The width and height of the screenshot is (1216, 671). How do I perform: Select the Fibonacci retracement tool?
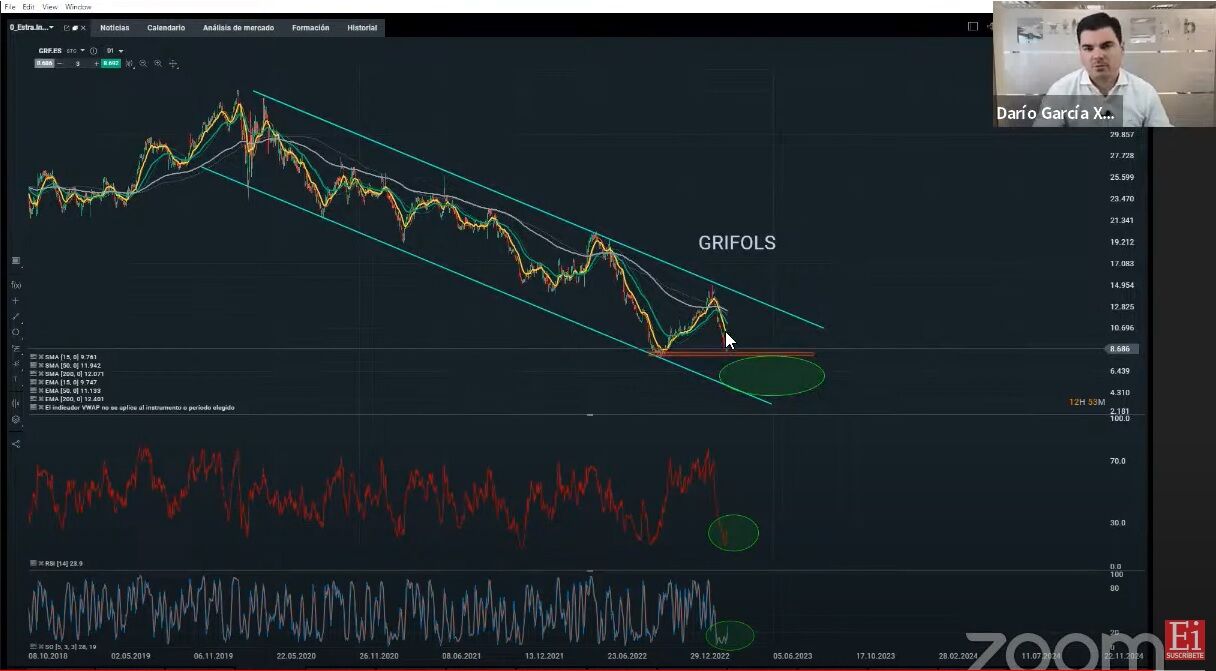pyautogui.click(x=15, y=348)
